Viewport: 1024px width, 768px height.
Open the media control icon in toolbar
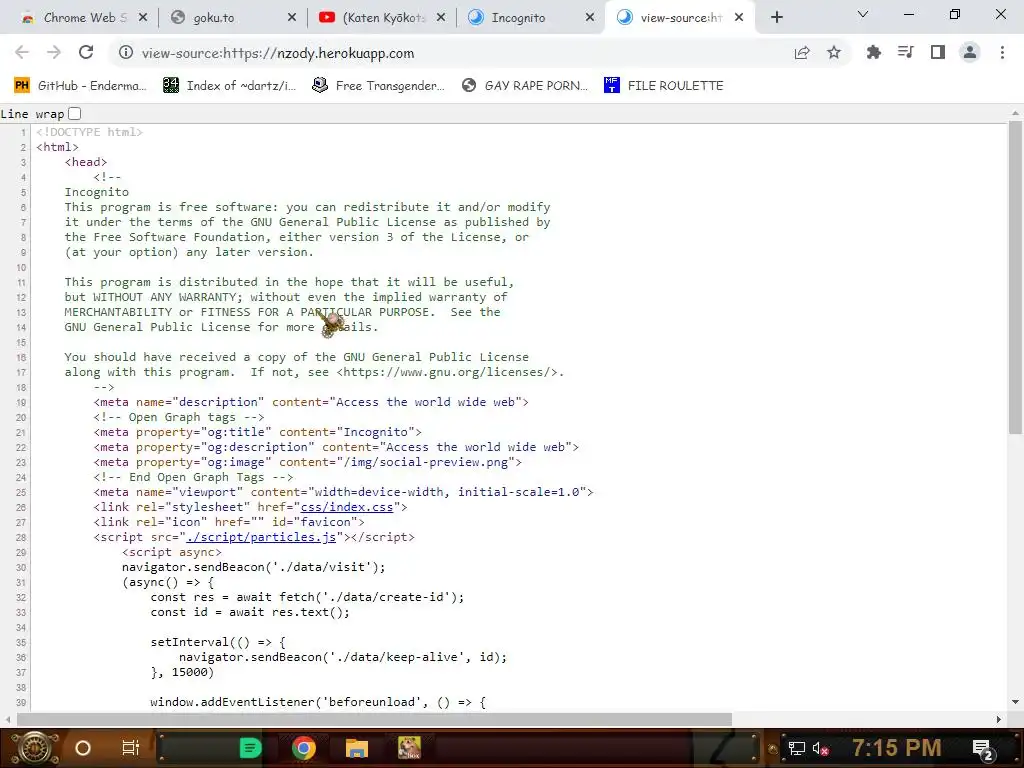click(905, 52)
